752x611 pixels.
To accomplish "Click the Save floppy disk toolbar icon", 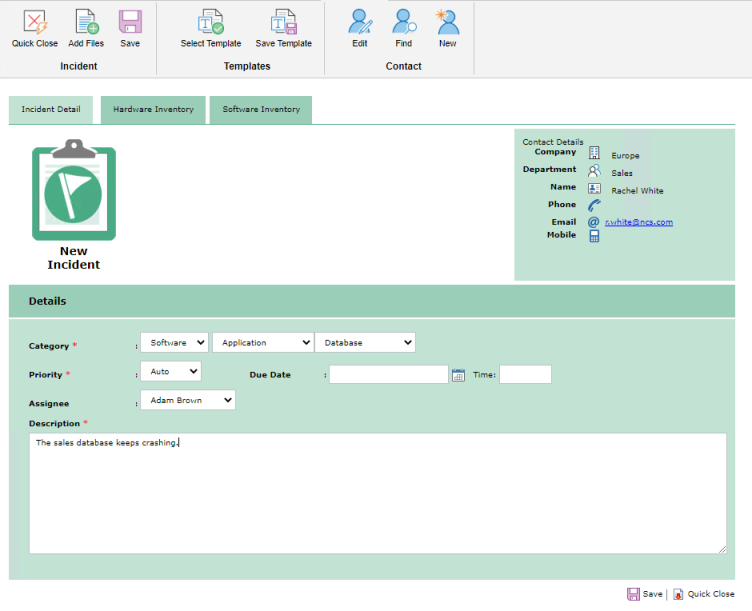I will point(130,23).
